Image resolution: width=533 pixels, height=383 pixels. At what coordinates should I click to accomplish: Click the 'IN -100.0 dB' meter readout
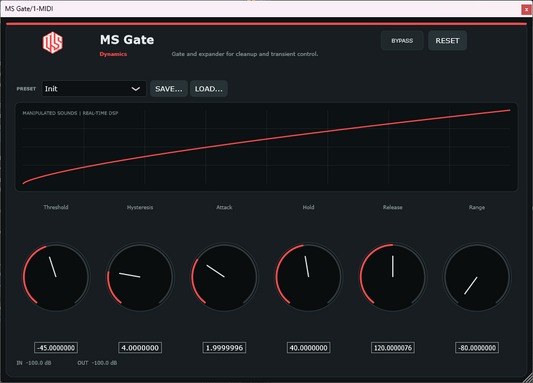pos(34,363)
